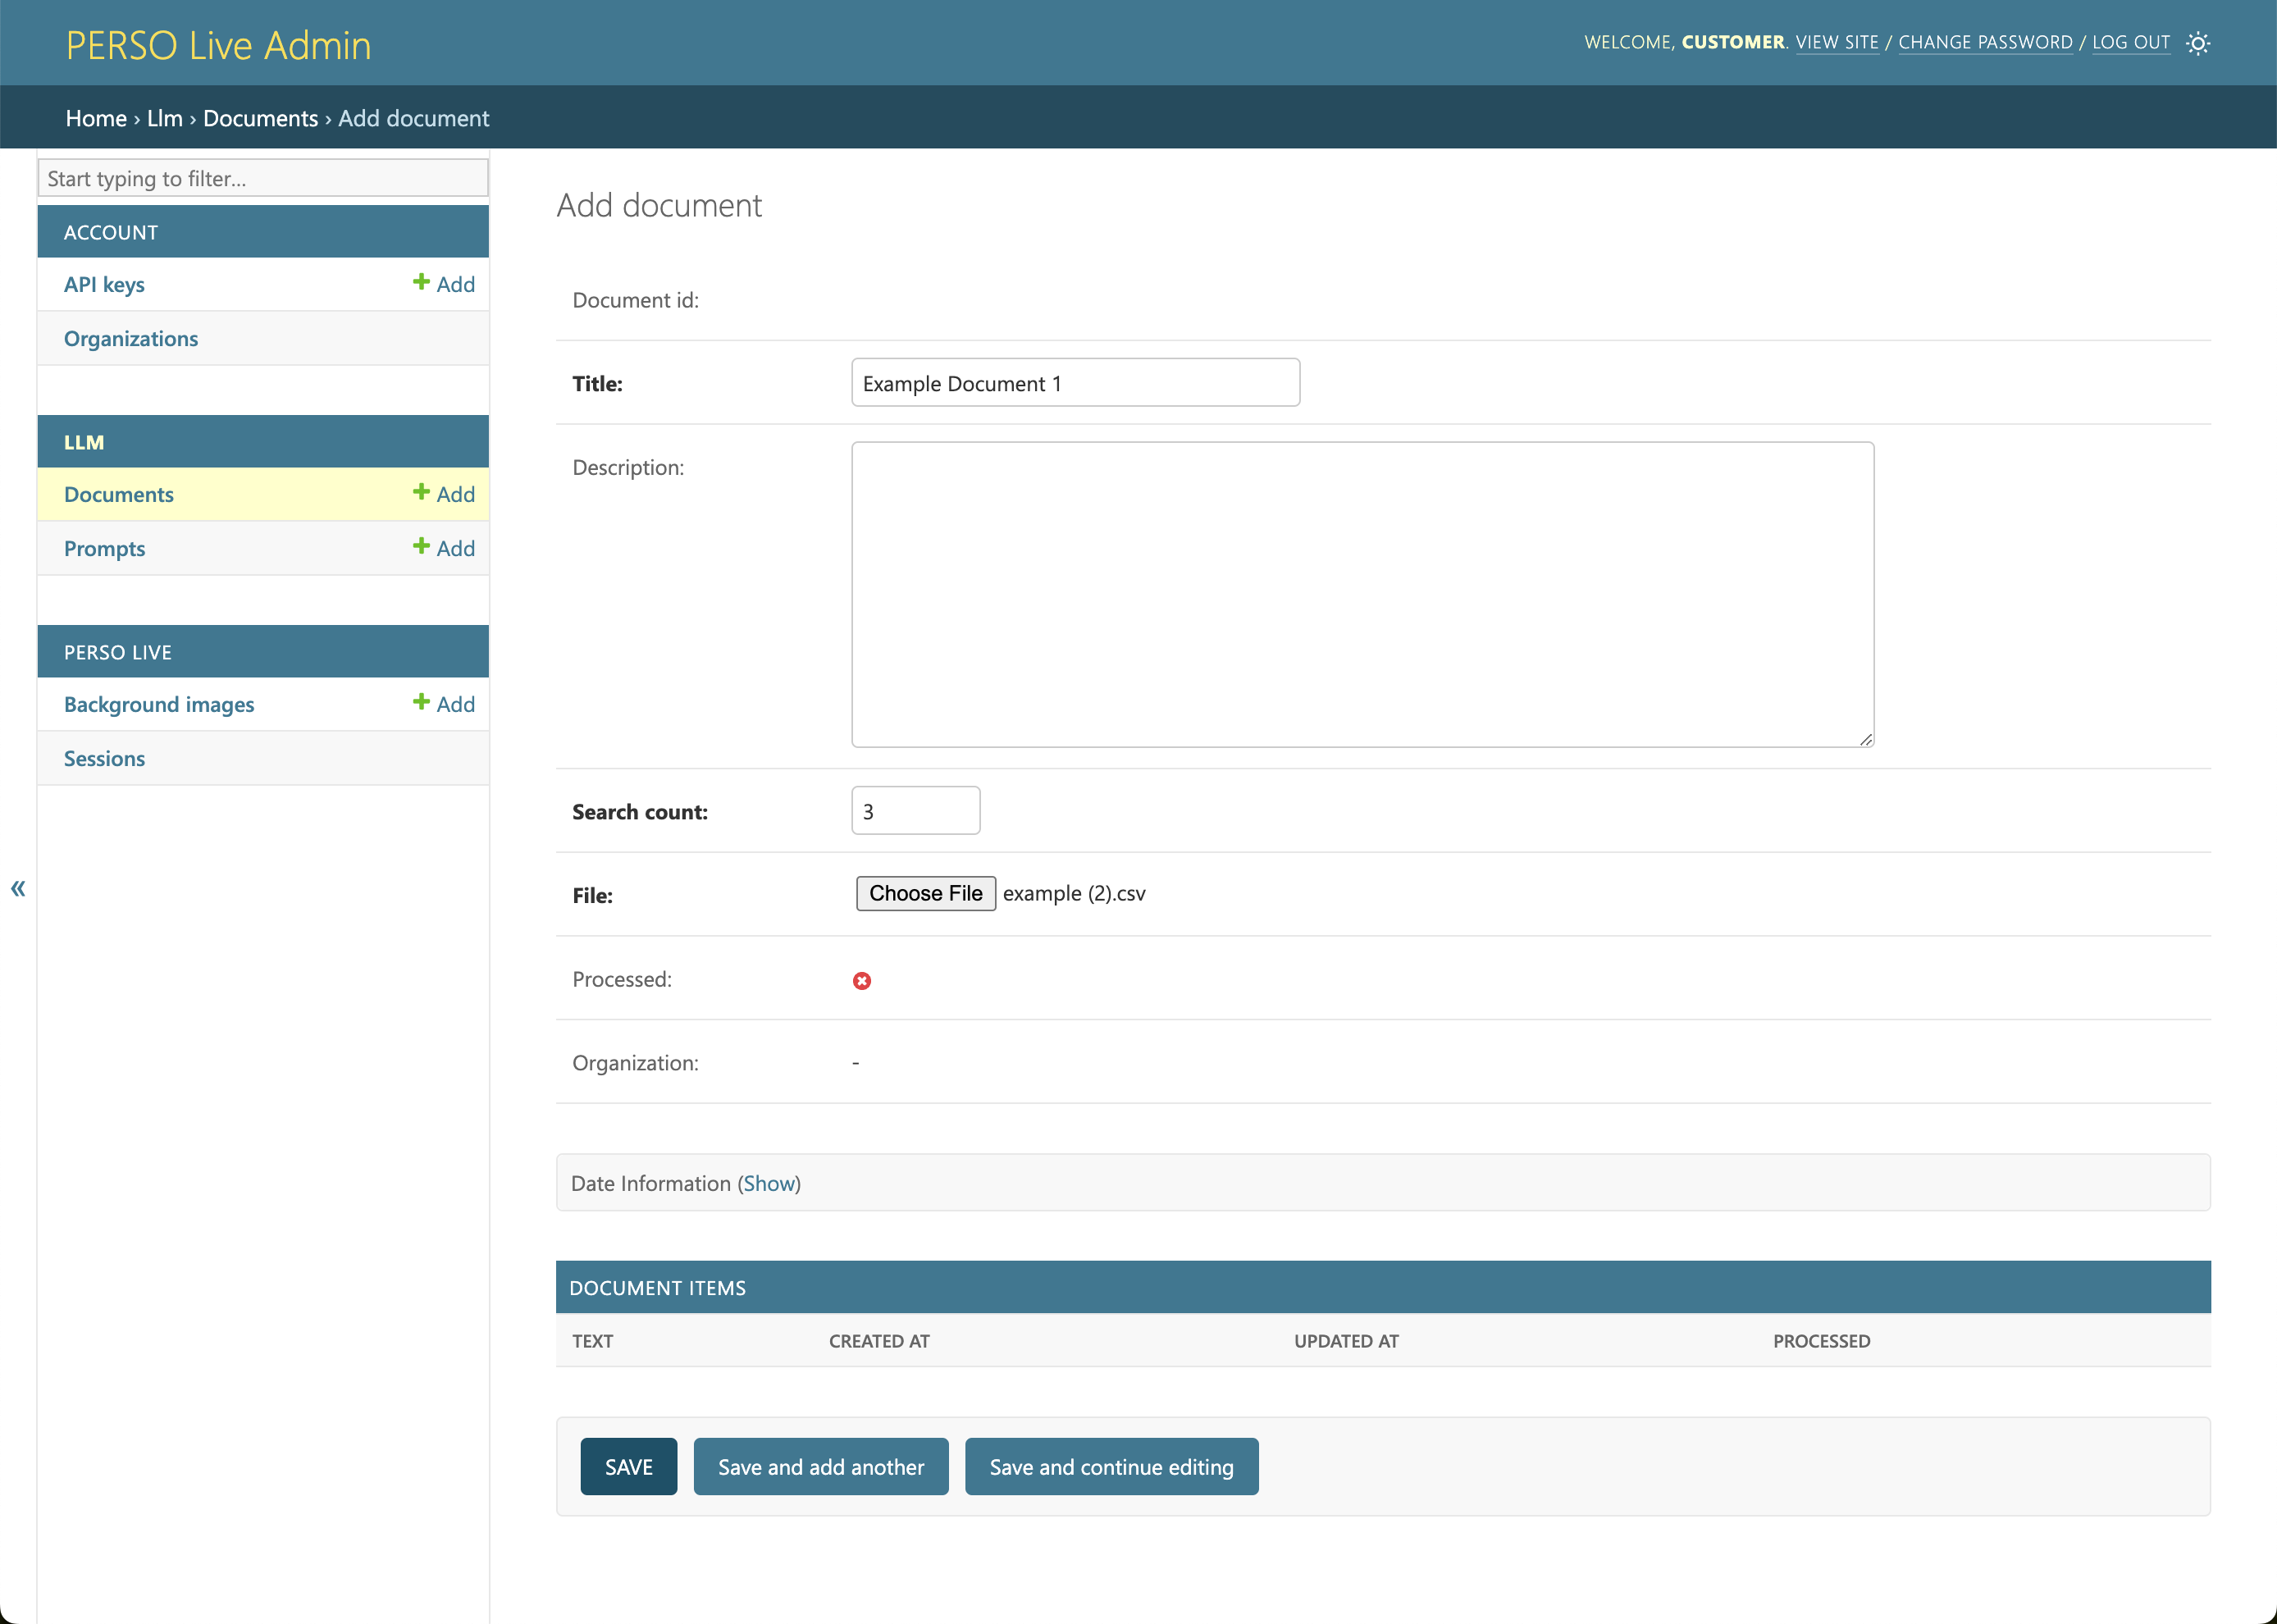
Task: Click the plus Add icon for Prompts
Action: point(443,548)
